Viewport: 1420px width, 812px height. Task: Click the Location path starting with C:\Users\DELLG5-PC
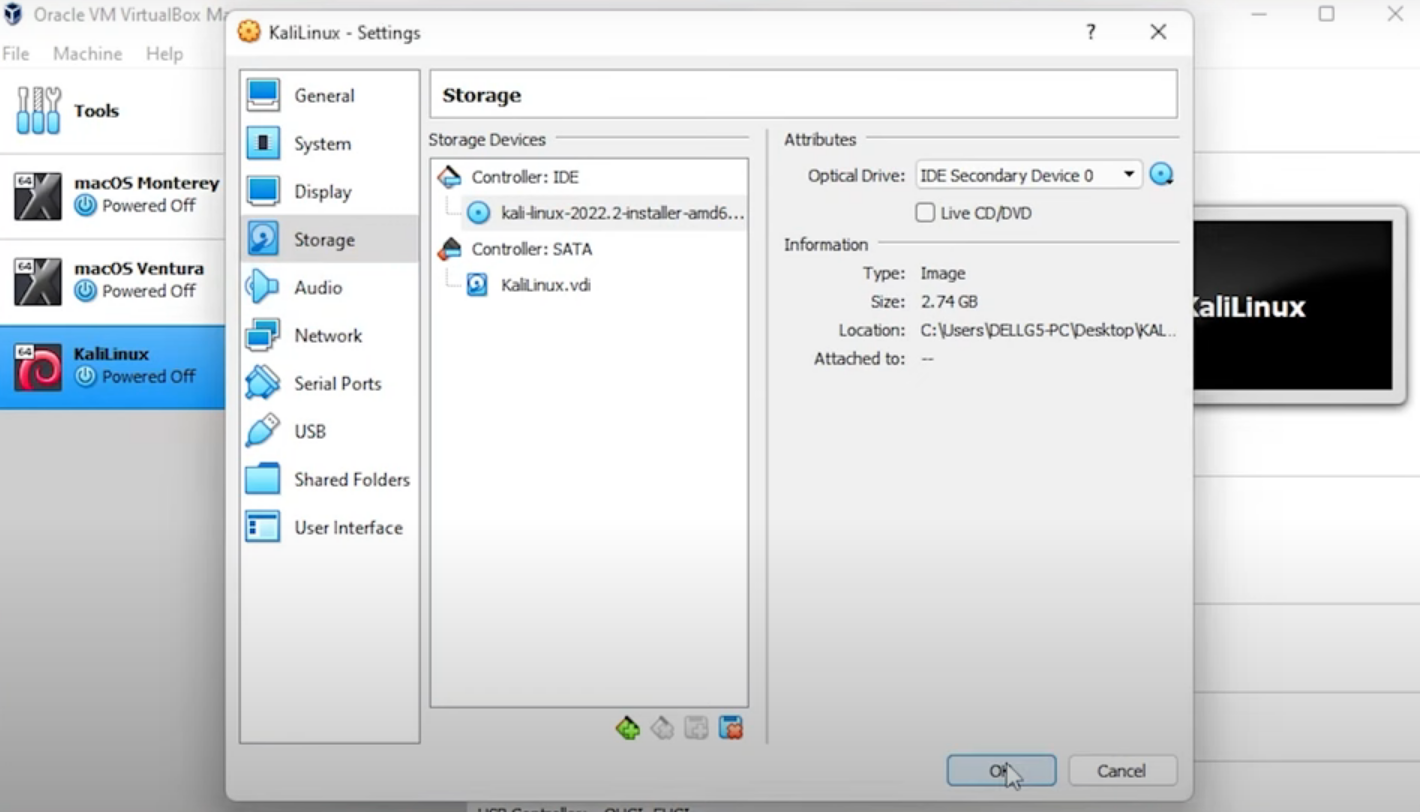tap(1048, 330)
